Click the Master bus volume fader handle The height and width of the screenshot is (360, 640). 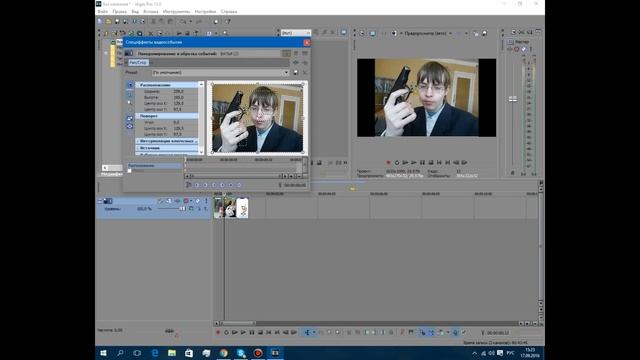pos(513,99)
